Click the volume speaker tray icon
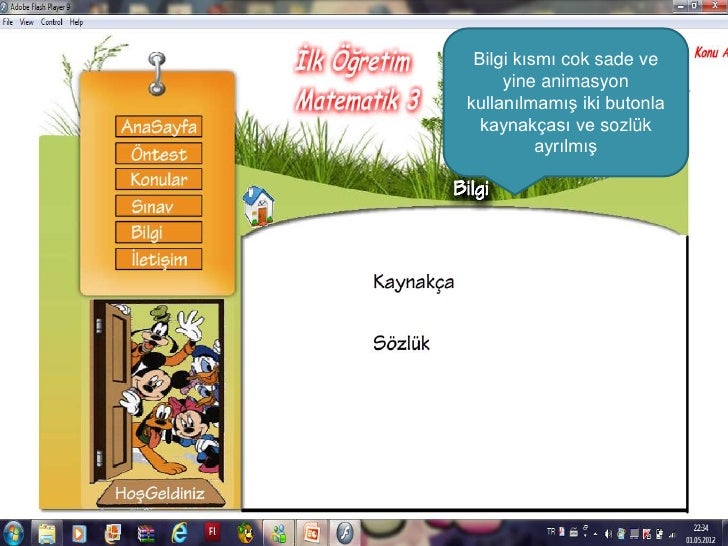The width and height of the screenshot is (728, 546). tap(608, 534)
